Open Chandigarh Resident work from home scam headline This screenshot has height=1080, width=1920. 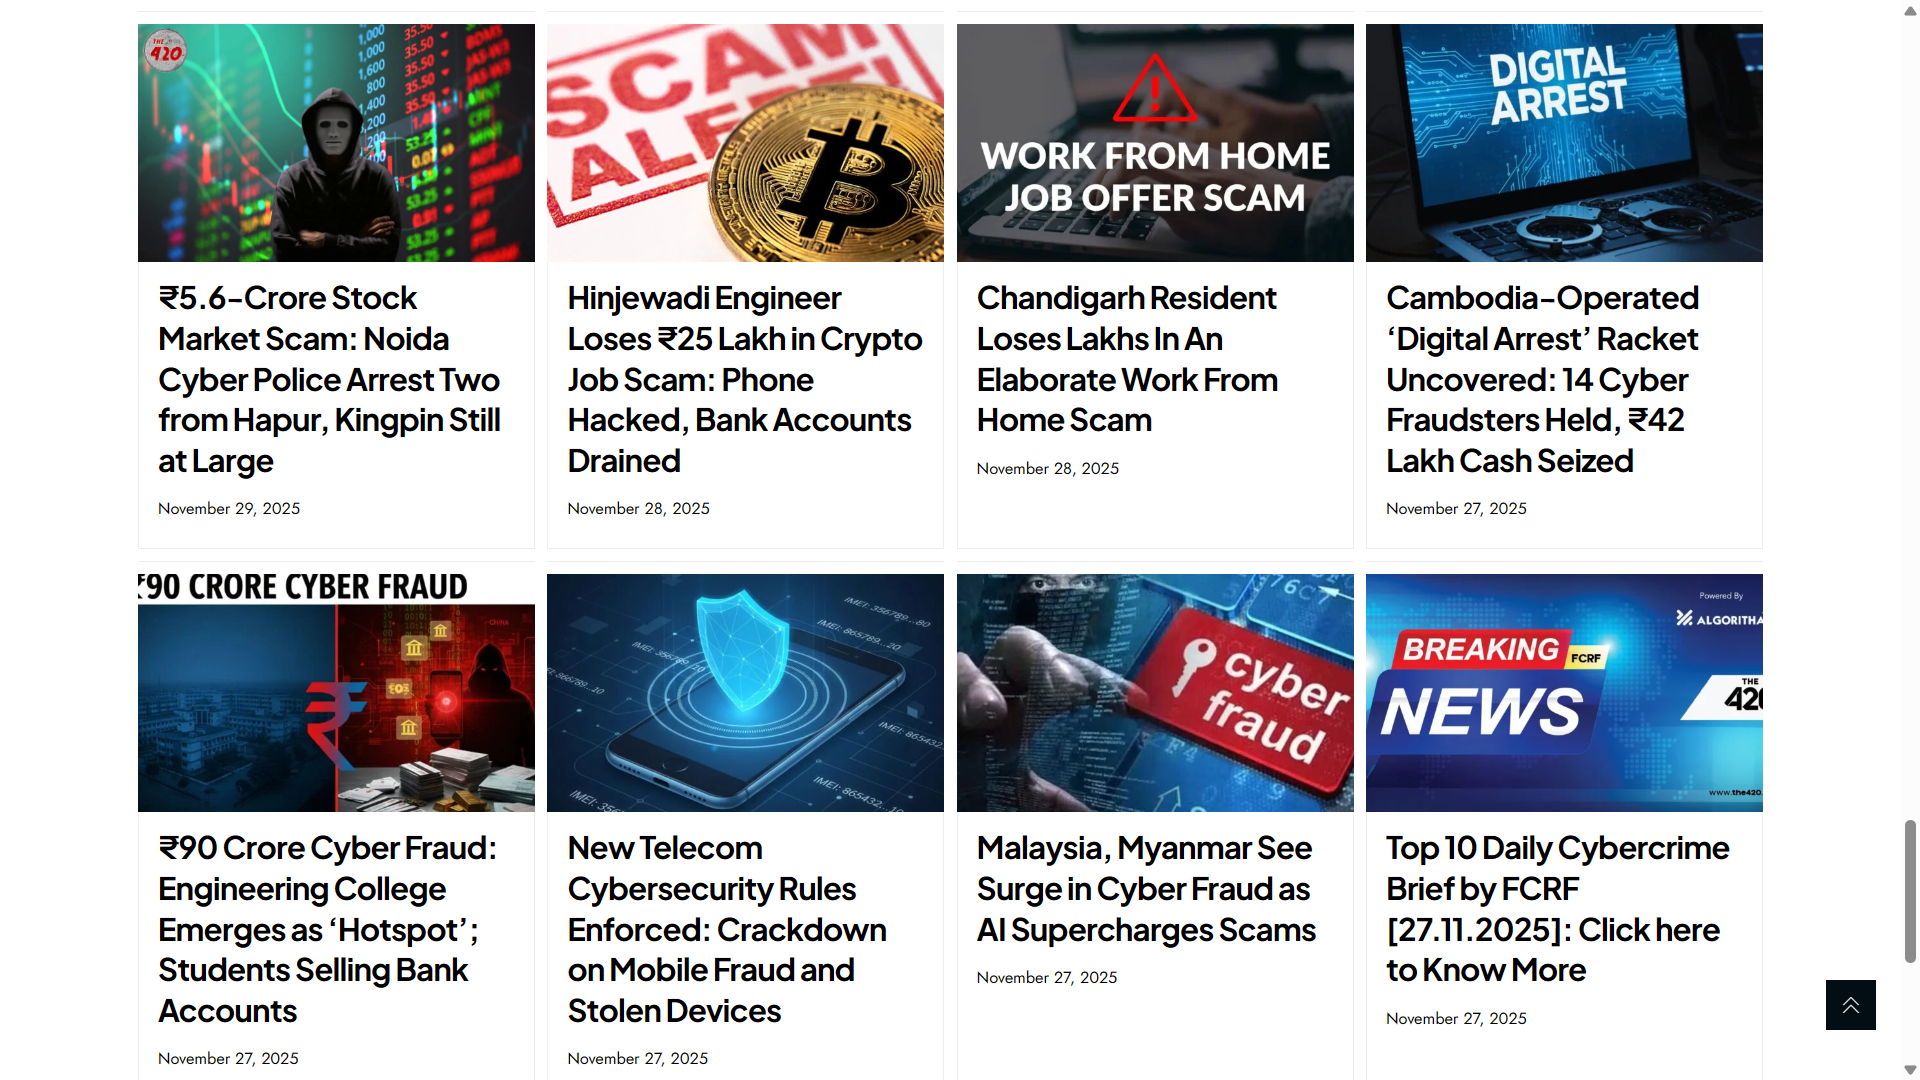point(1127,359)
